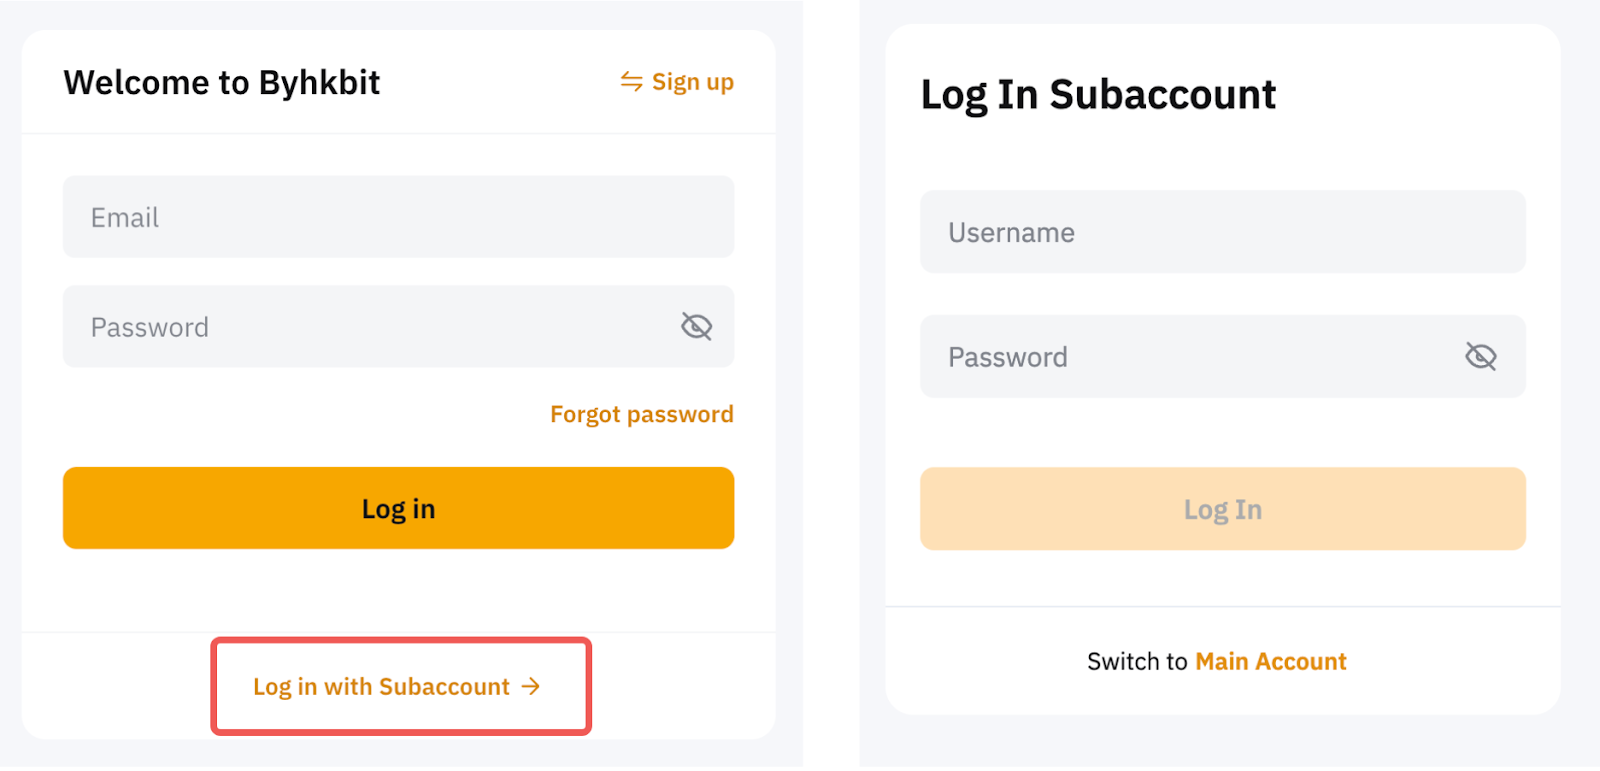Choose Log in with Subaccount
Screen dimensions: 1600x771
click(381, 687)
